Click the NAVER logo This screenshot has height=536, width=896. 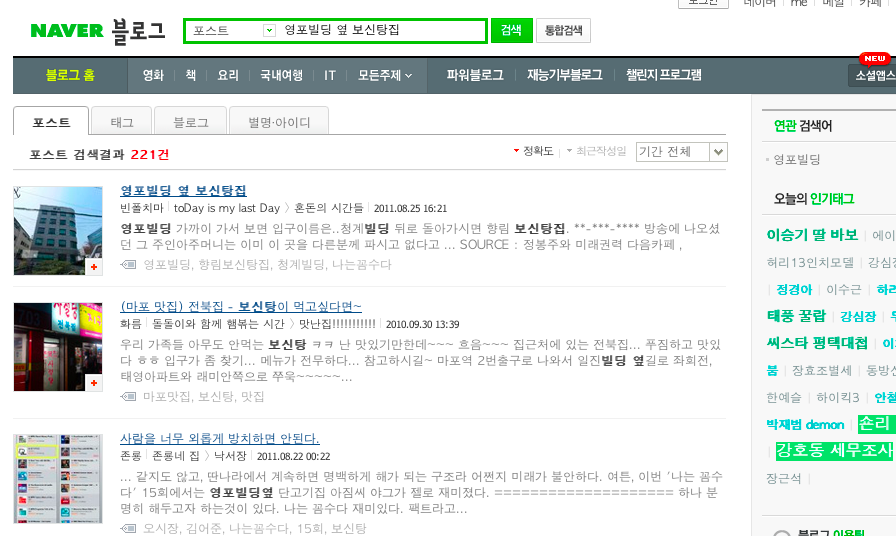pos(67,30)
